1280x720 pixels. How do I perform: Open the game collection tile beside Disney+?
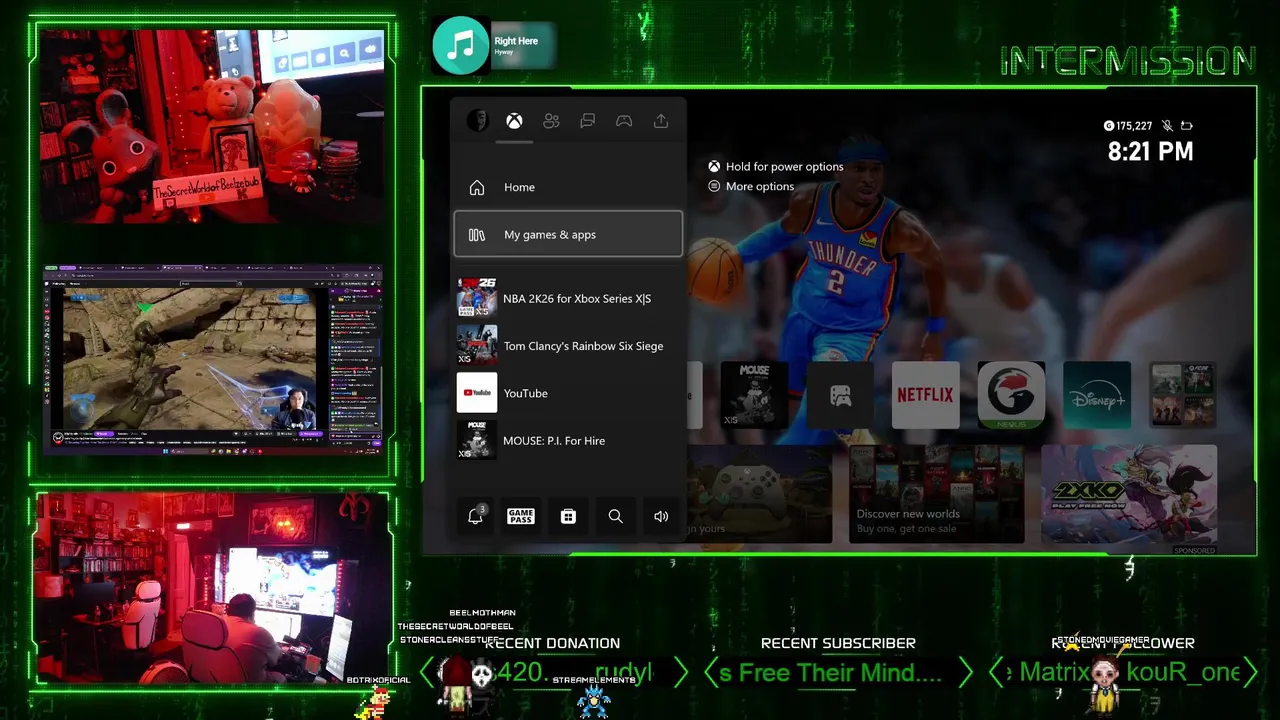1183,395
